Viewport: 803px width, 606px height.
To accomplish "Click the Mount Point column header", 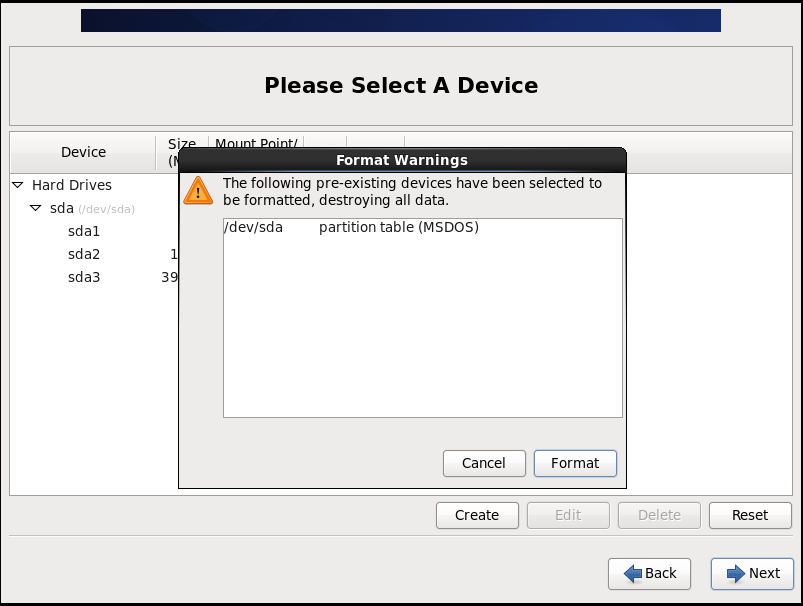I will (x=256, y=145).
